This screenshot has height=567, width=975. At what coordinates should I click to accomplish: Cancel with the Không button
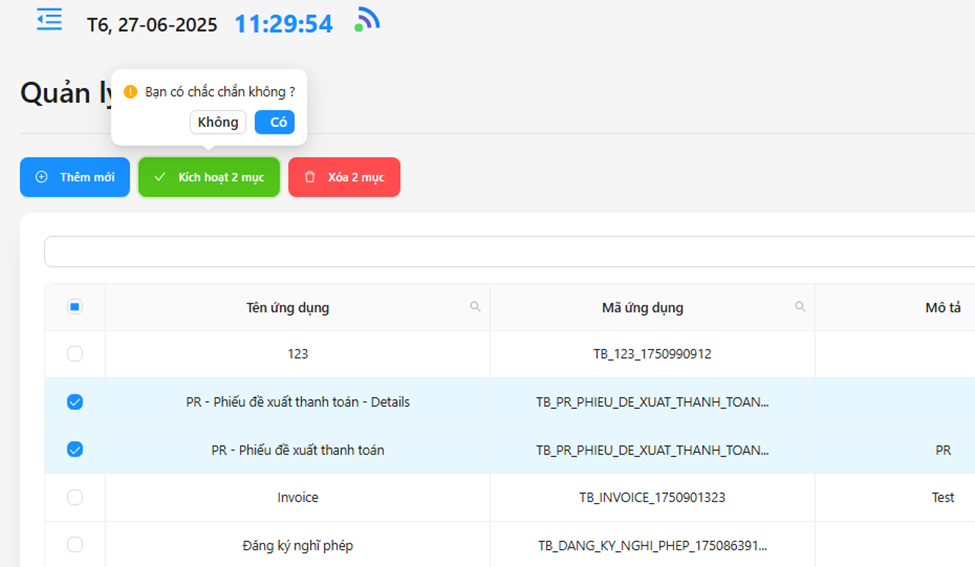coord(218,122)
